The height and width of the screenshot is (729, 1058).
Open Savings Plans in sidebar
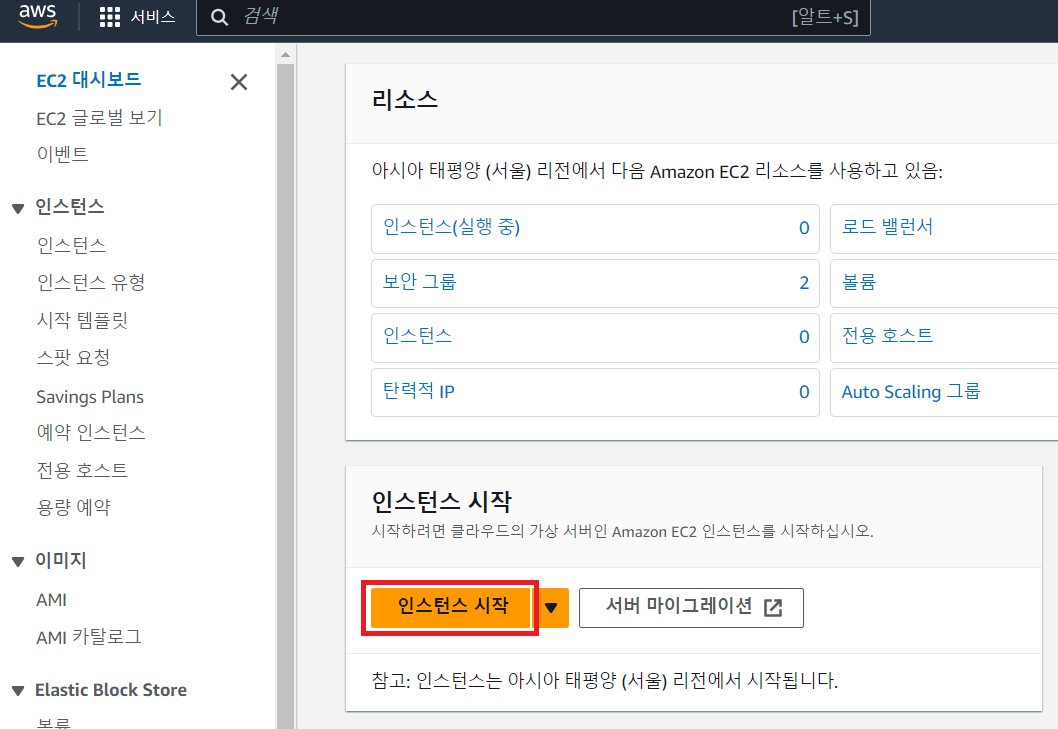pos(90,397)
